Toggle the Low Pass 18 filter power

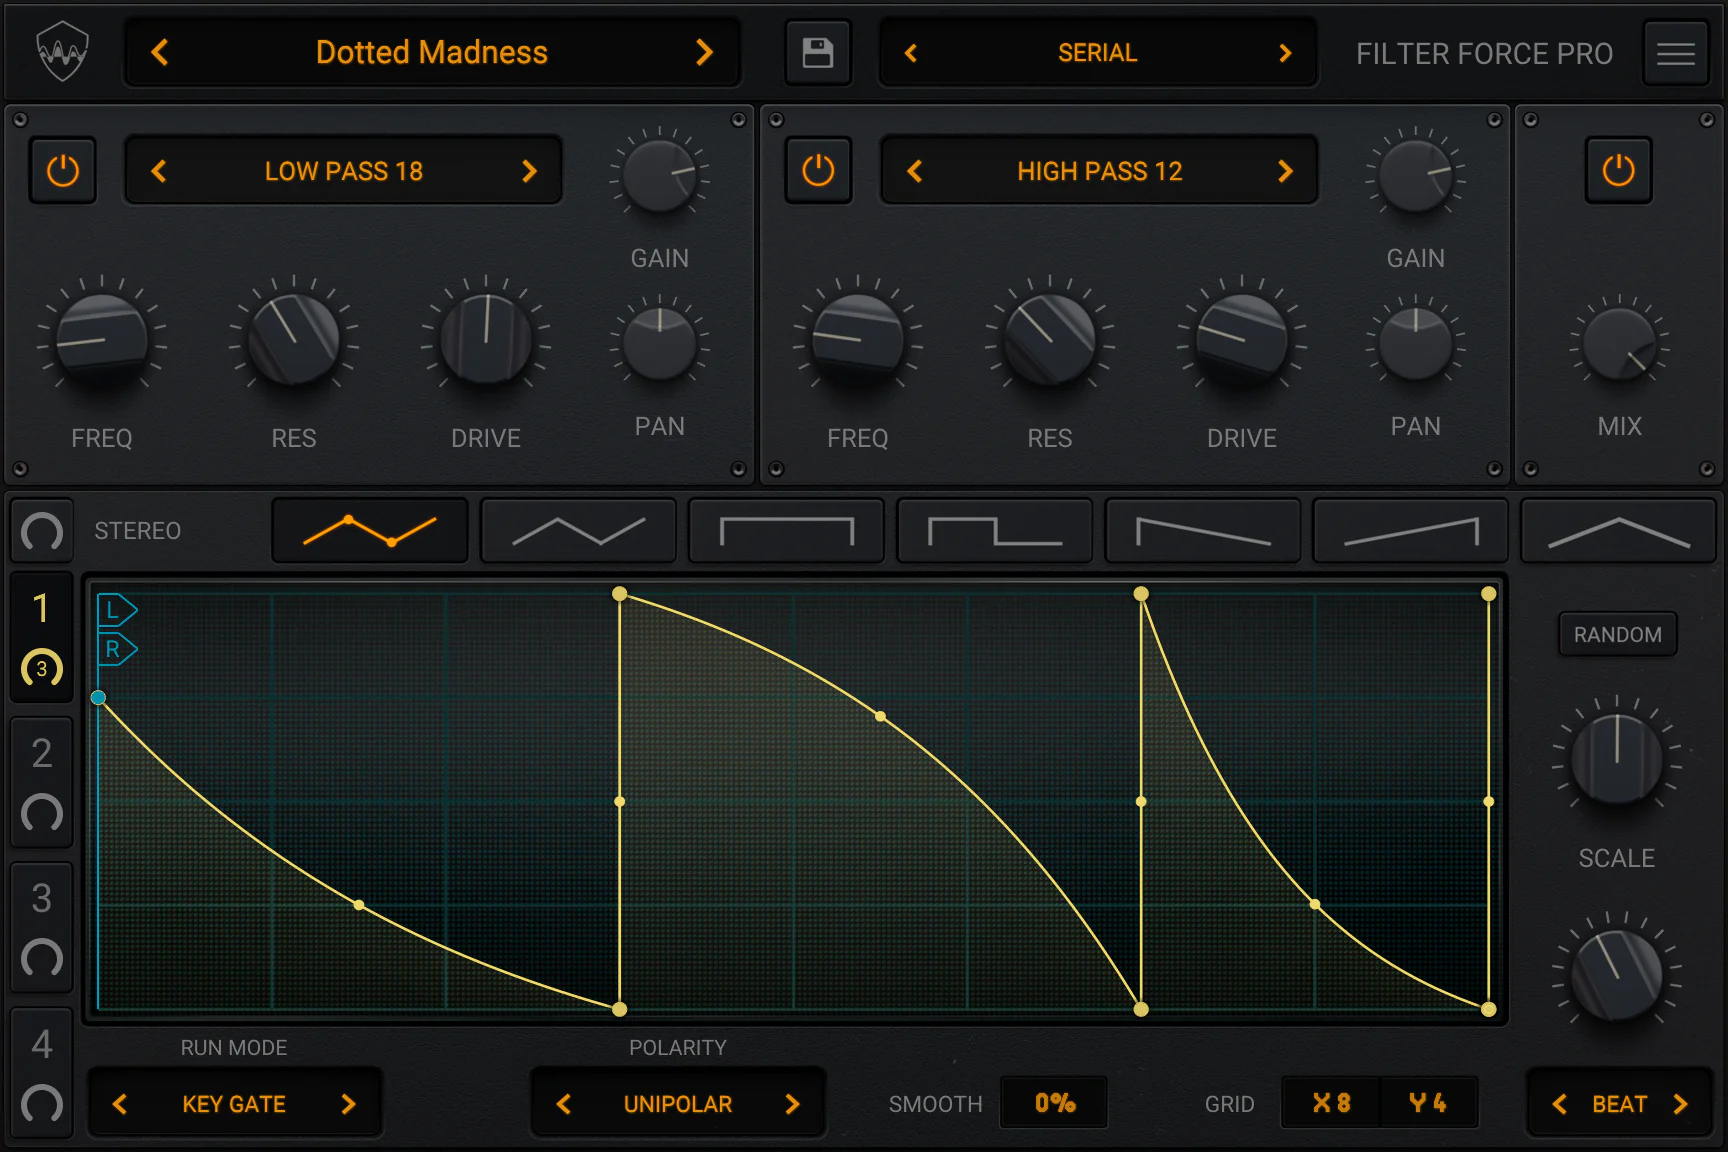[x=63, y=171]
